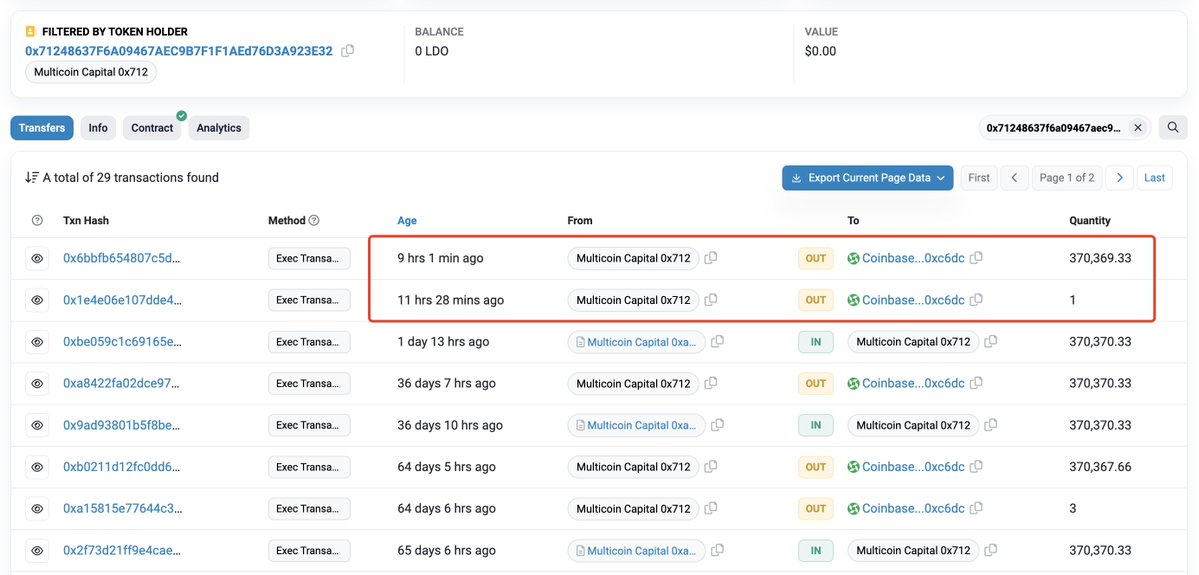
Task: Open transaction hash 0x2f73d21ff9e4cae
Action: (122, 551)
